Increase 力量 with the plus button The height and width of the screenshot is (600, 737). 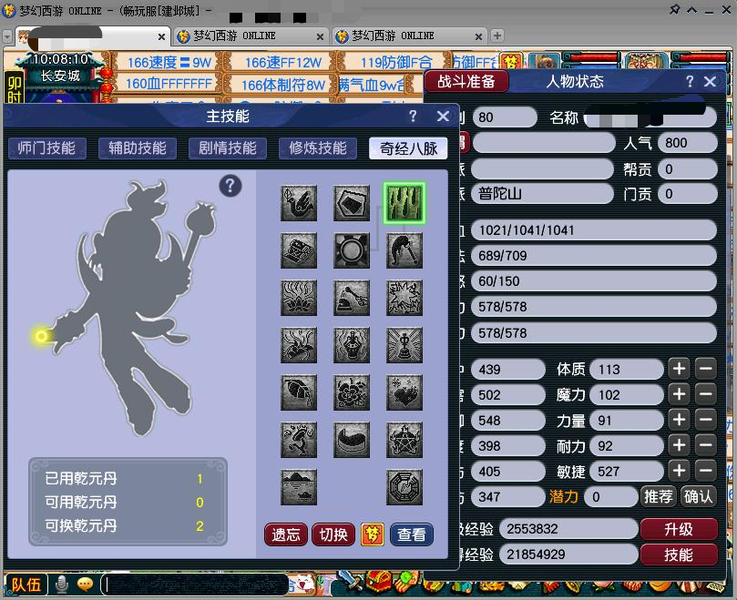pyautogui.click(x=679, y=420)
